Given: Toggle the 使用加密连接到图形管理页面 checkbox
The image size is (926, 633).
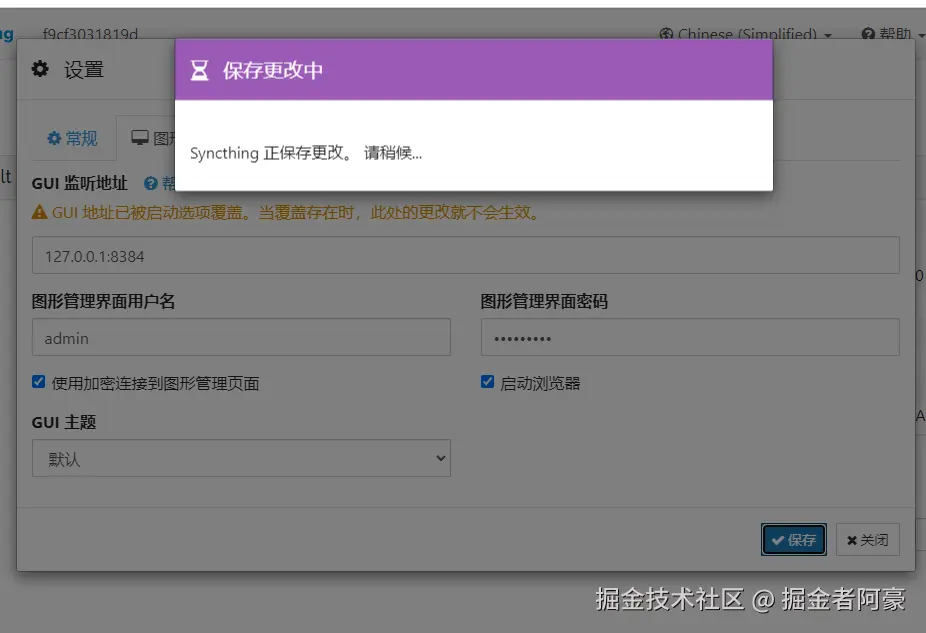Looking at the screenshot, I should (38, 382).
